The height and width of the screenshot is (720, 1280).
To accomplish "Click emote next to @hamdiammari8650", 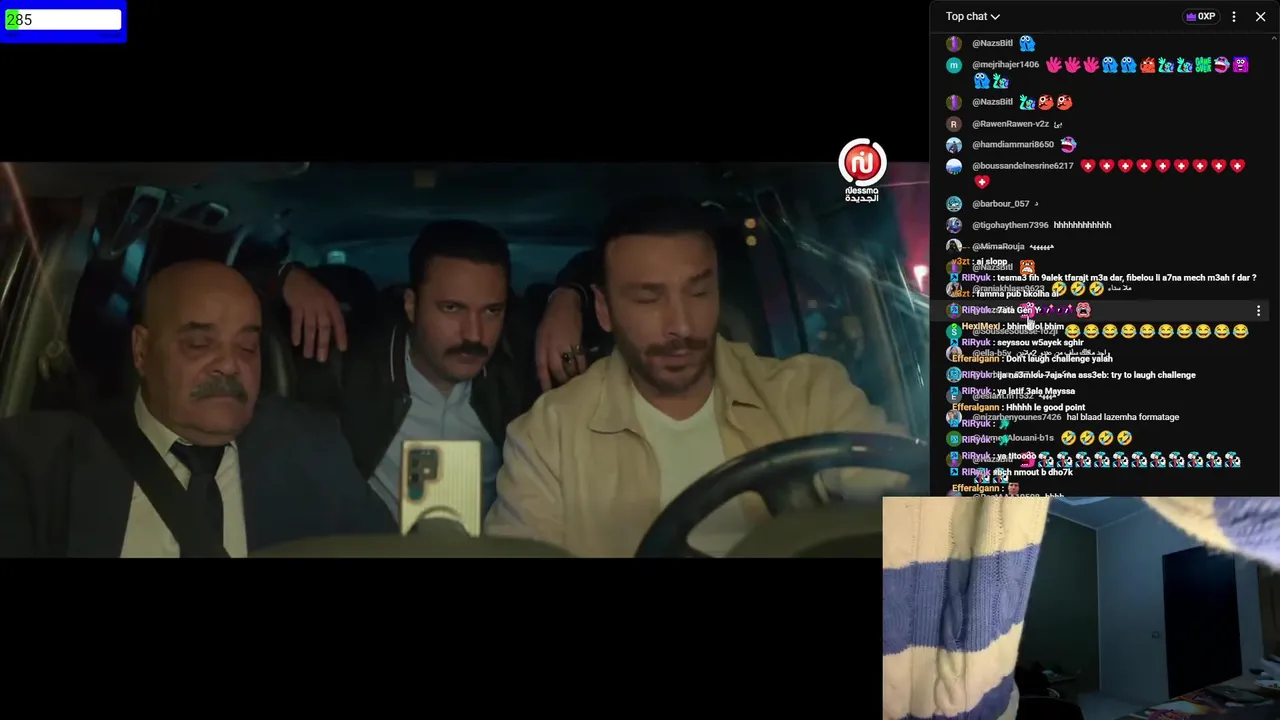I will (1068, 145).
